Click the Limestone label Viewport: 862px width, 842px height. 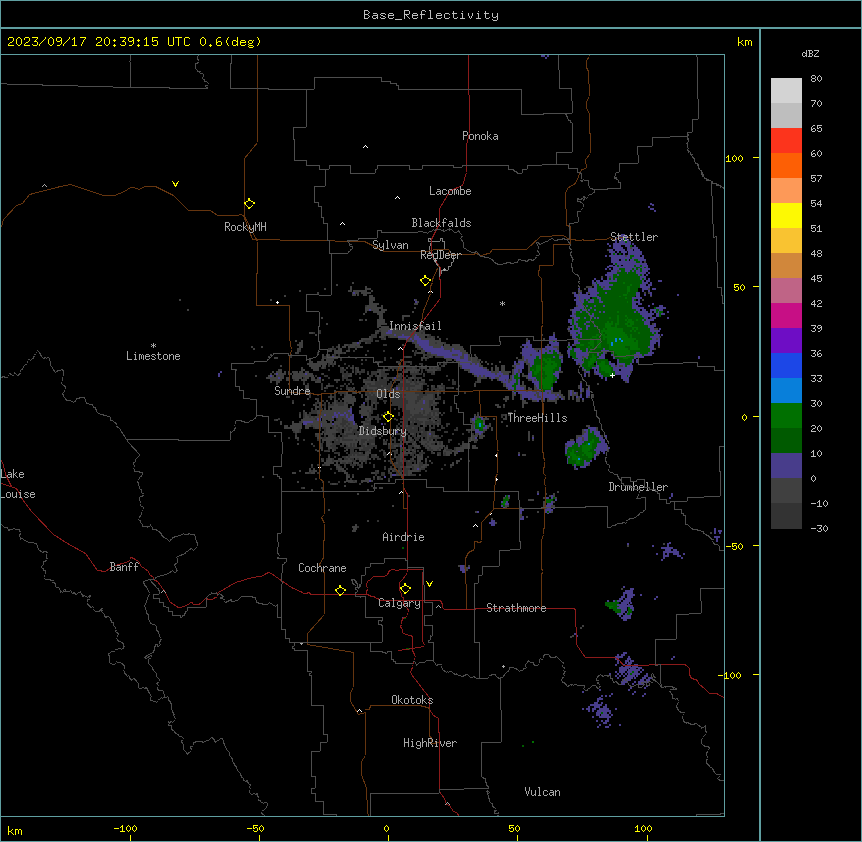[x=153, y=356]
